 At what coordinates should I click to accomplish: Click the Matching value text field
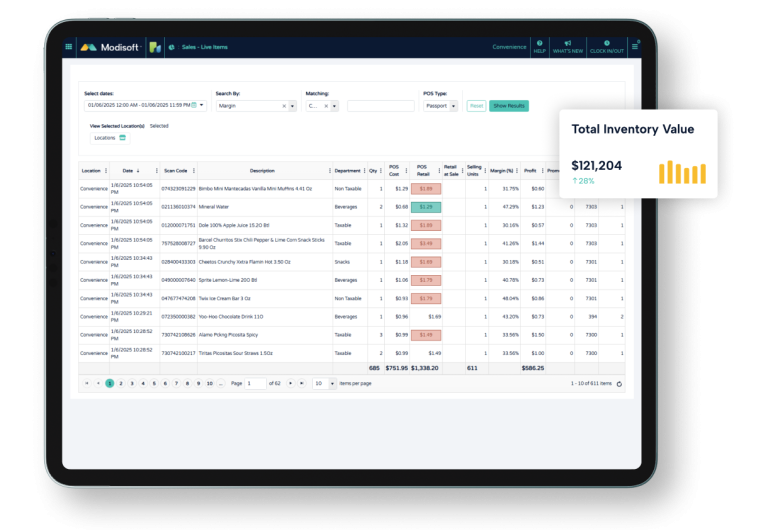coord(380,105)
